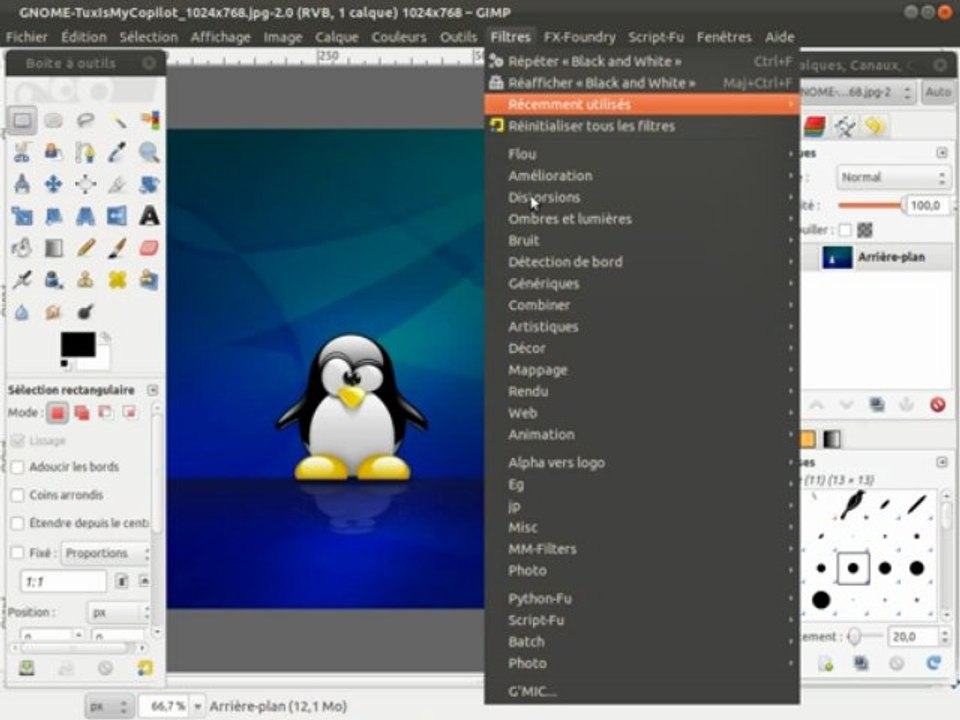Select the Measure tool

point(22,184)
